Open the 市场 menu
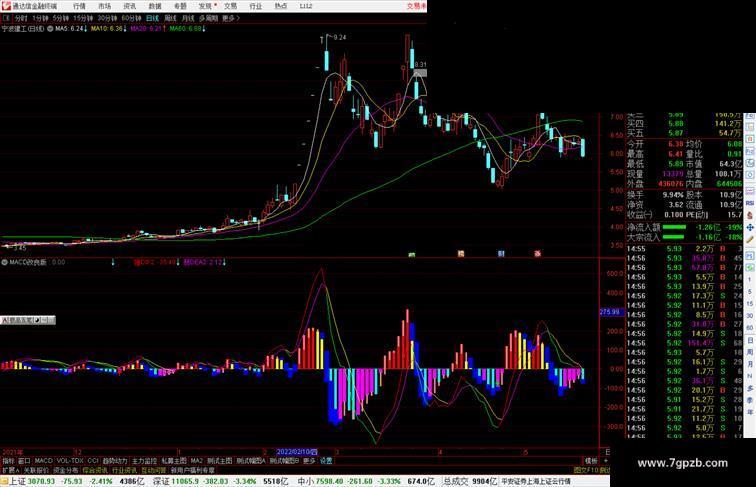Screen dimensions: 756x487 click(x=104, y=6)
